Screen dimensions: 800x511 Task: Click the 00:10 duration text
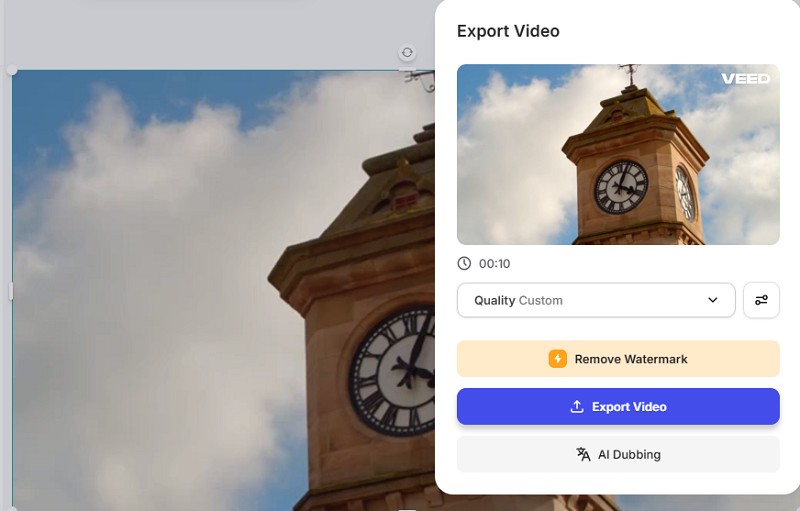click(x=494, y=264)
